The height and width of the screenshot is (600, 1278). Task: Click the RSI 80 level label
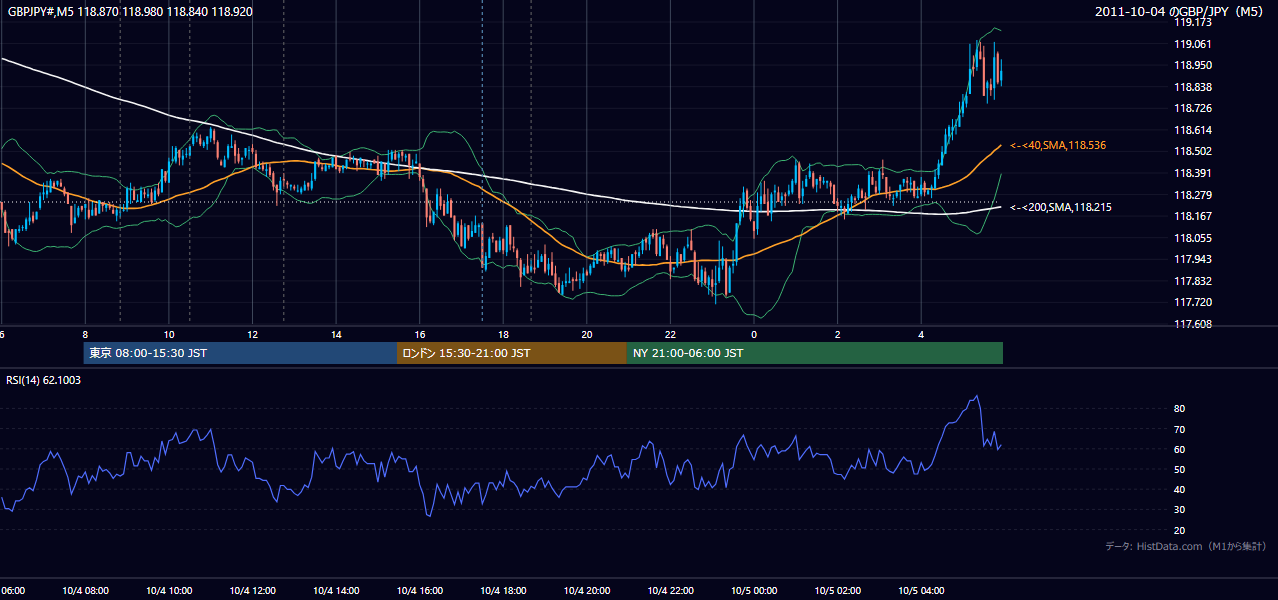(x=1179, y=409)
